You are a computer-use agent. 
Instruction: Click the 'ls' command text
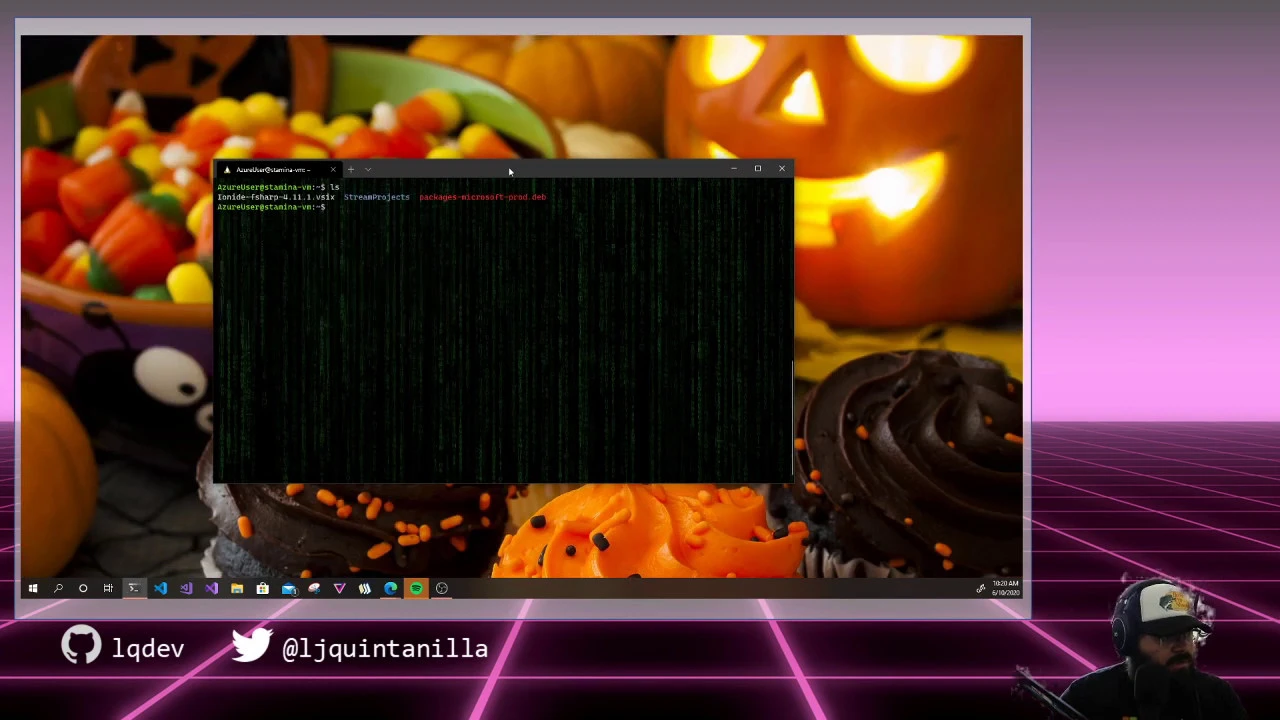click(x=335, y=187)
